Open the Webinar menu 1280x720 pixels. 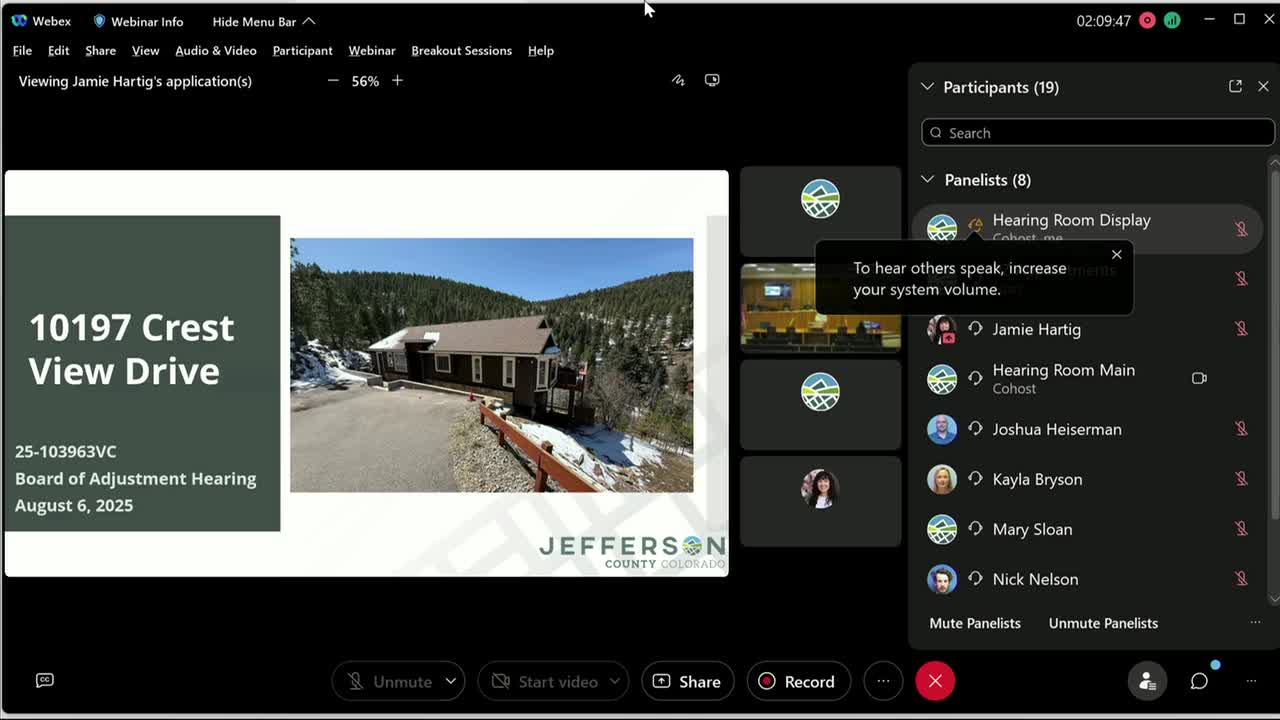(x=372, y=50)
